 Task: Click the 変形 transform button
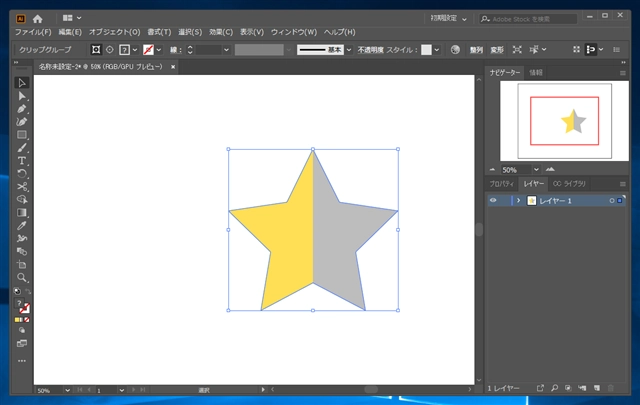pos(497,50)
